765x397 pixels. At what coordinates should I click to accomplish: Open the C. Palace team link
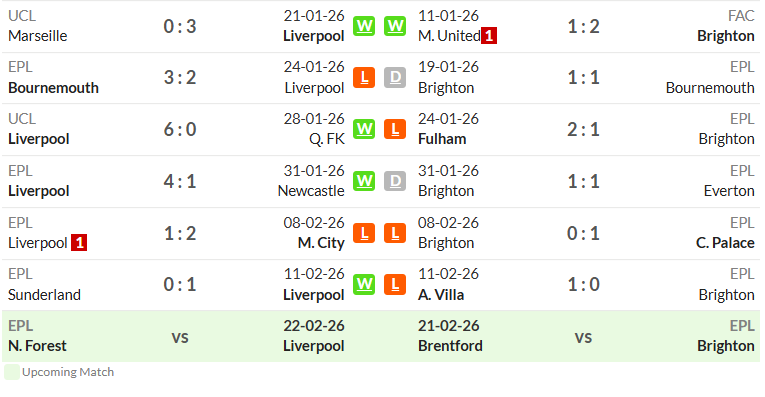point(725,243)
